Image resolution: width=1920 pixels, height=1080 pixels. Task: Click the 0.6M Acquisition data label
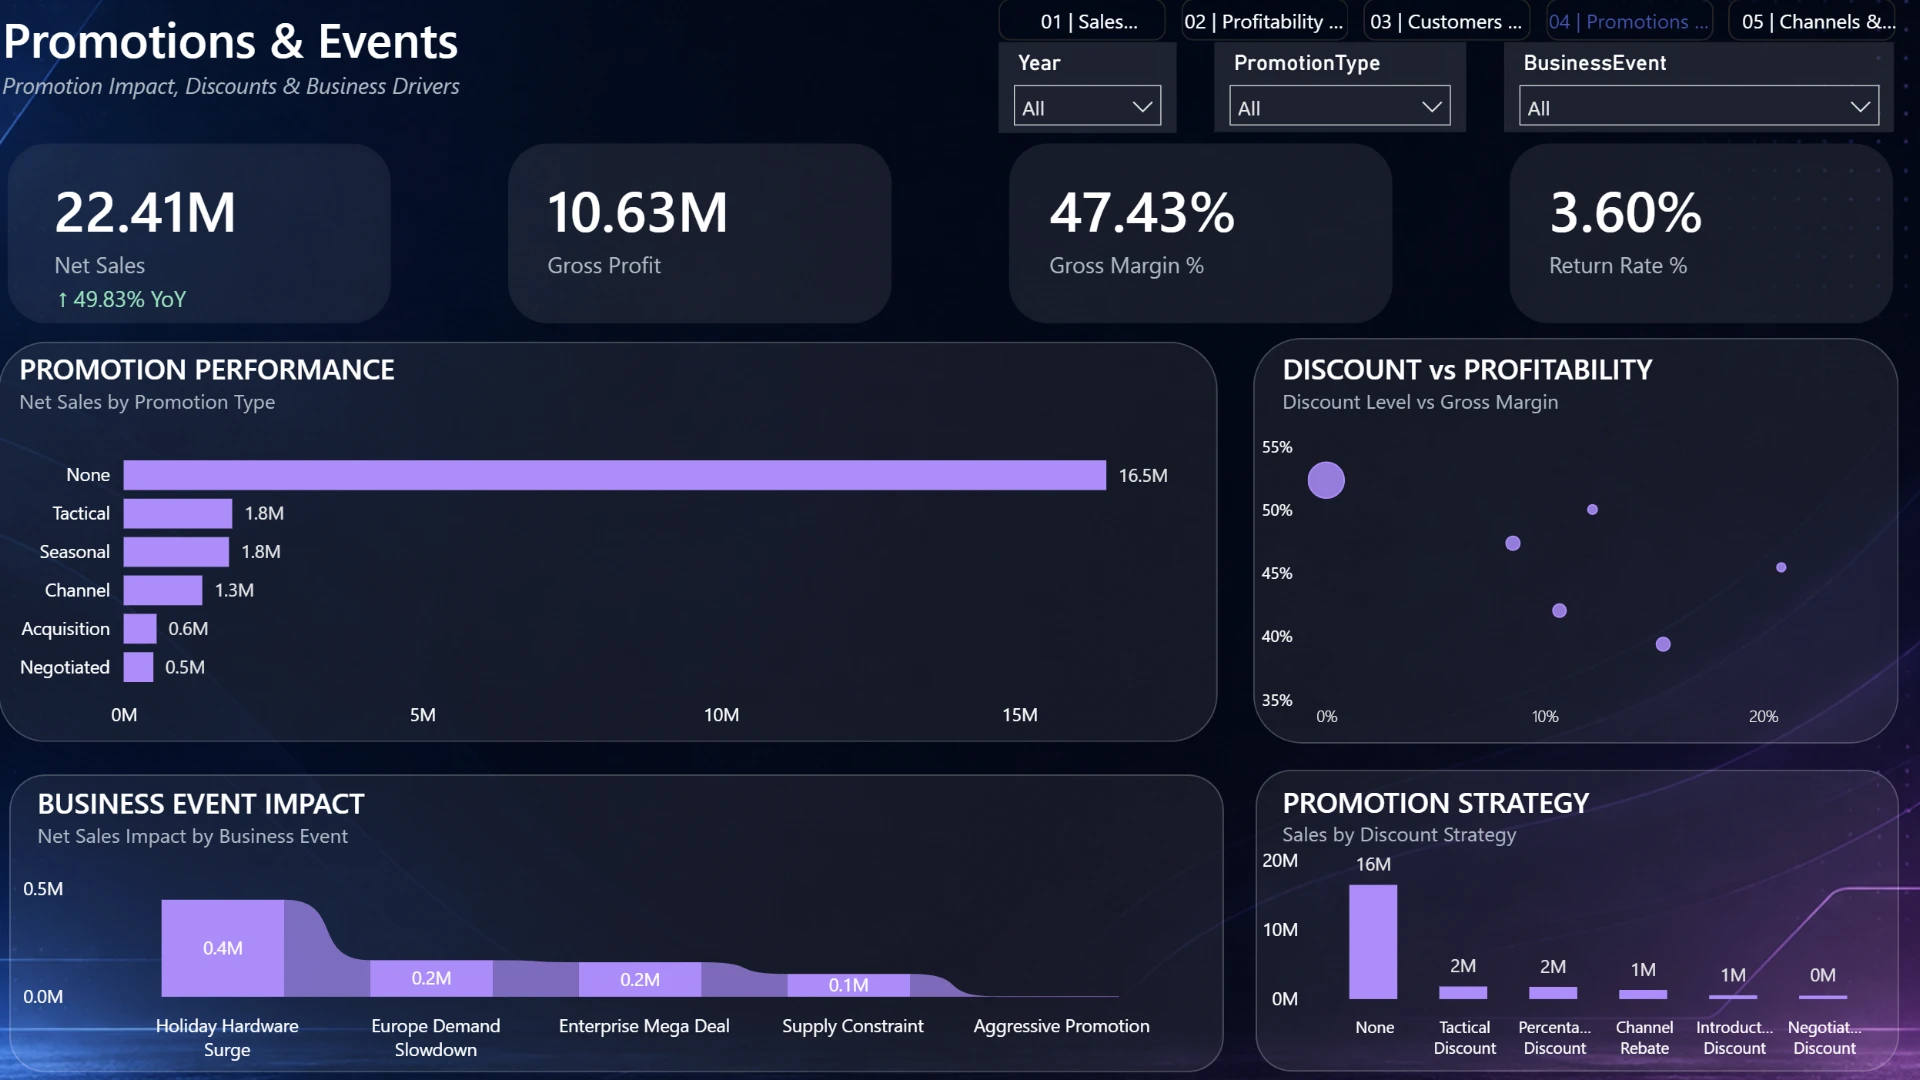pos(188,629)
